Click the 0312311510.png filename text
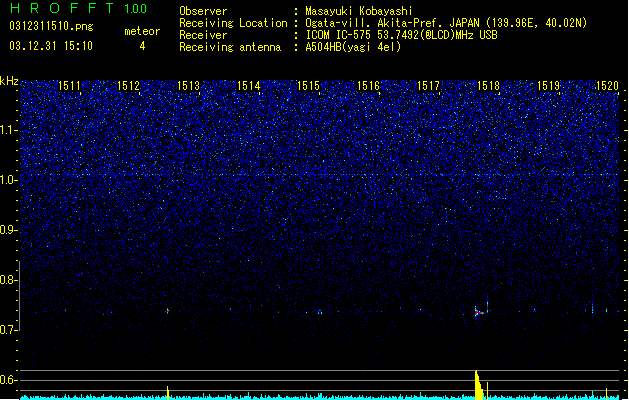The height and width of the screenshot is (400, 629). 51,26
